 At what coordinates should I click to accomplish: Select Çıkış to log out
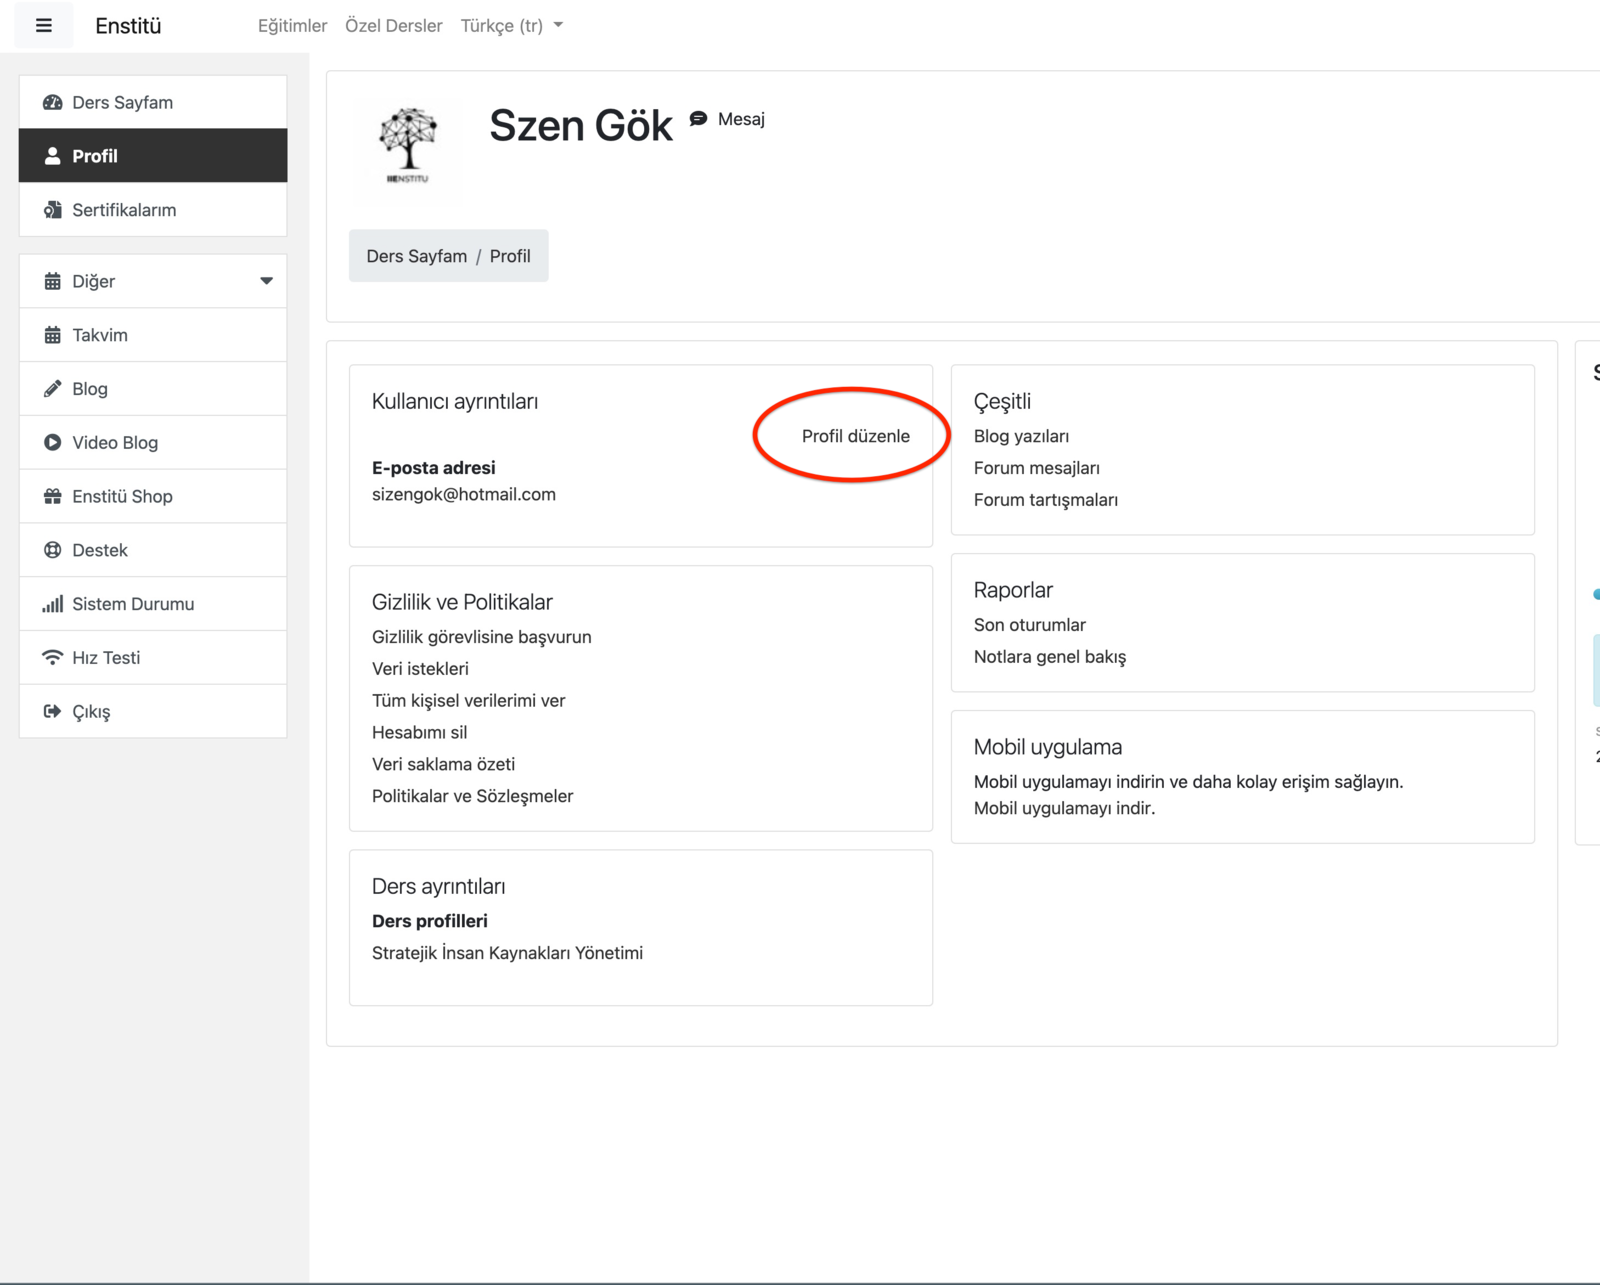(91, 712)
